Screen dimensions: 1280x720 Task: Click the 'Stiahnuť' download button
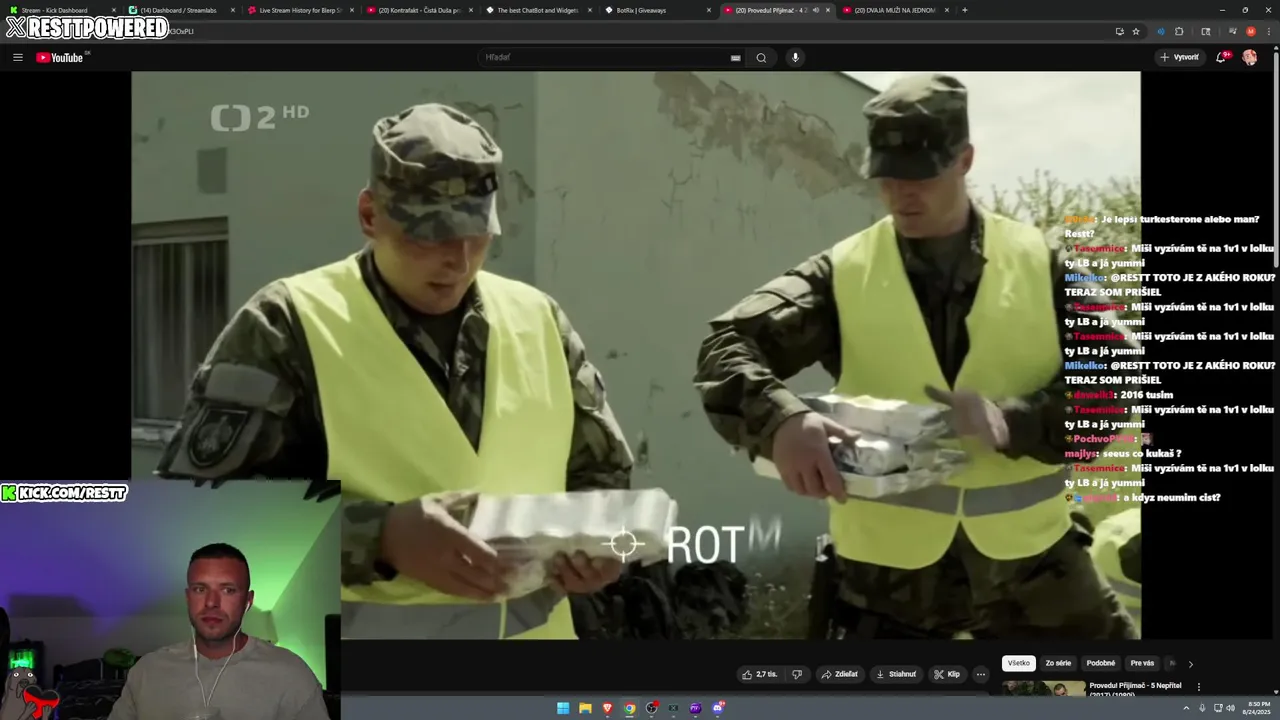coord(896,674)
